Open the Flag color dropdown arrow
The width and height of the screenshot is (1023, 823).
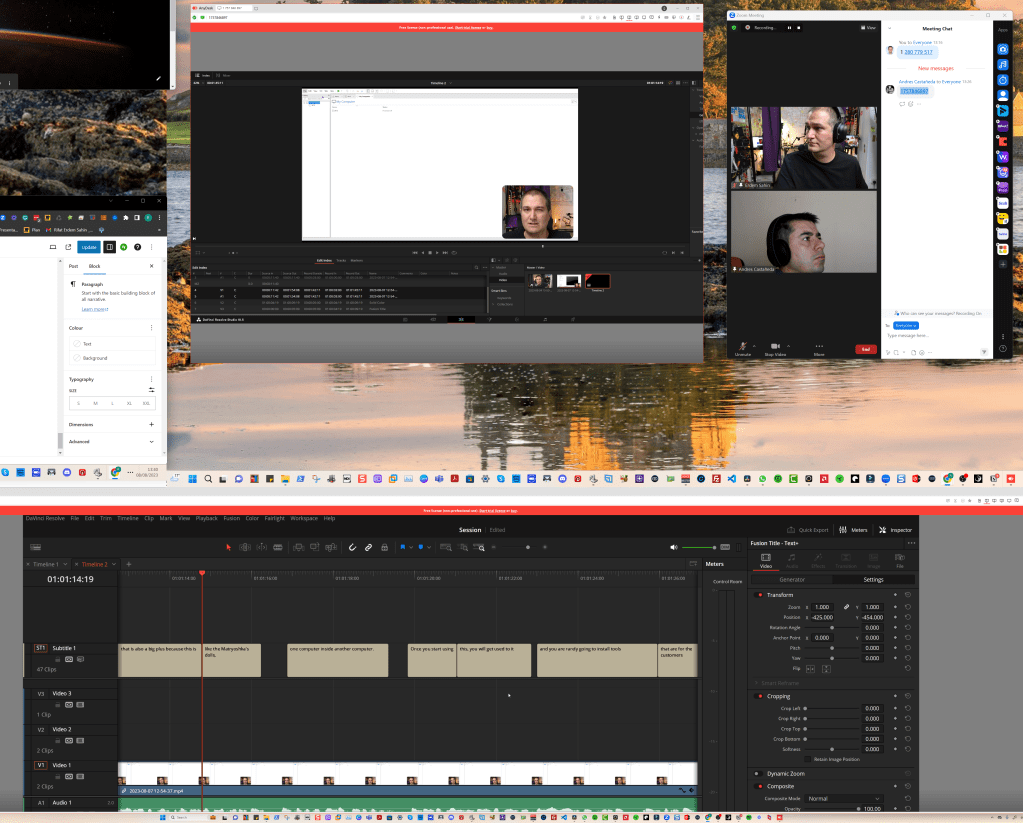(410, 548)
